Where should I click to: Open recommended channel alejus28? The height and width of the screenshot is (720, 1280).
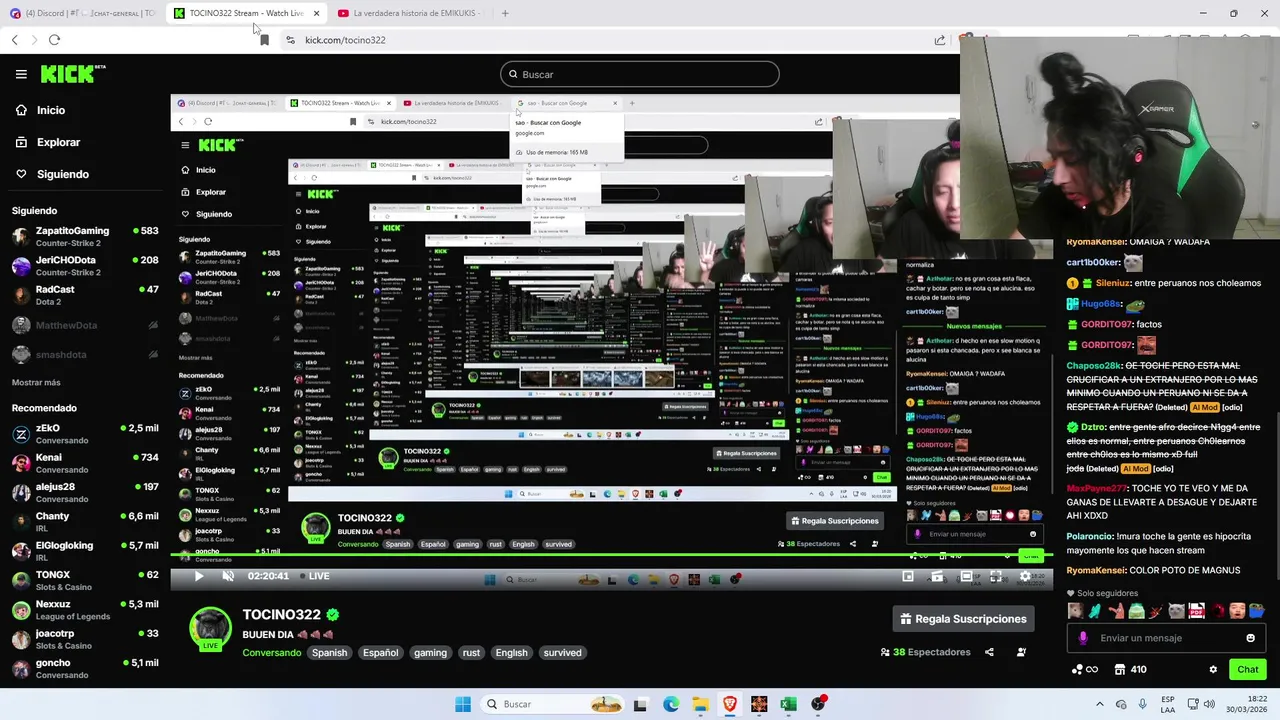pyautogui.click(x=85, y=492)
